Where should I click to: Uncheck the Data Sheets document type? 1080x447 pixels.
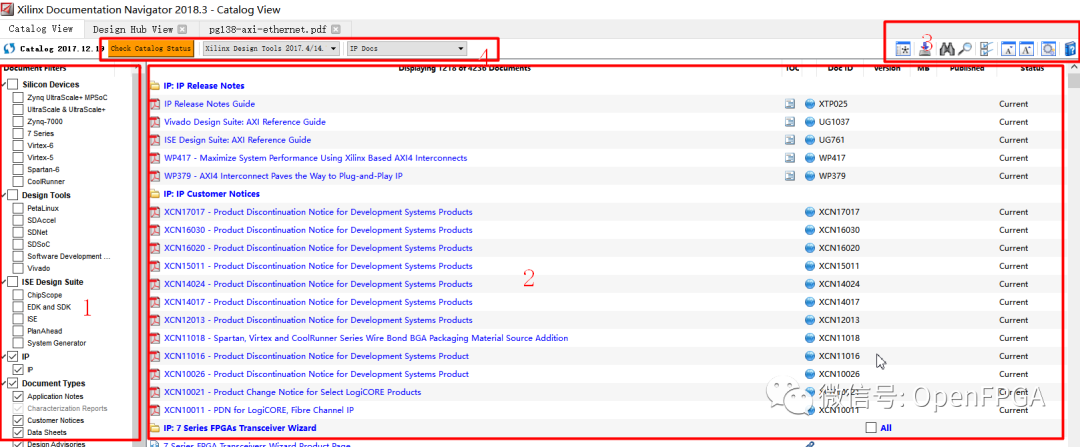(x=19, y=433)
